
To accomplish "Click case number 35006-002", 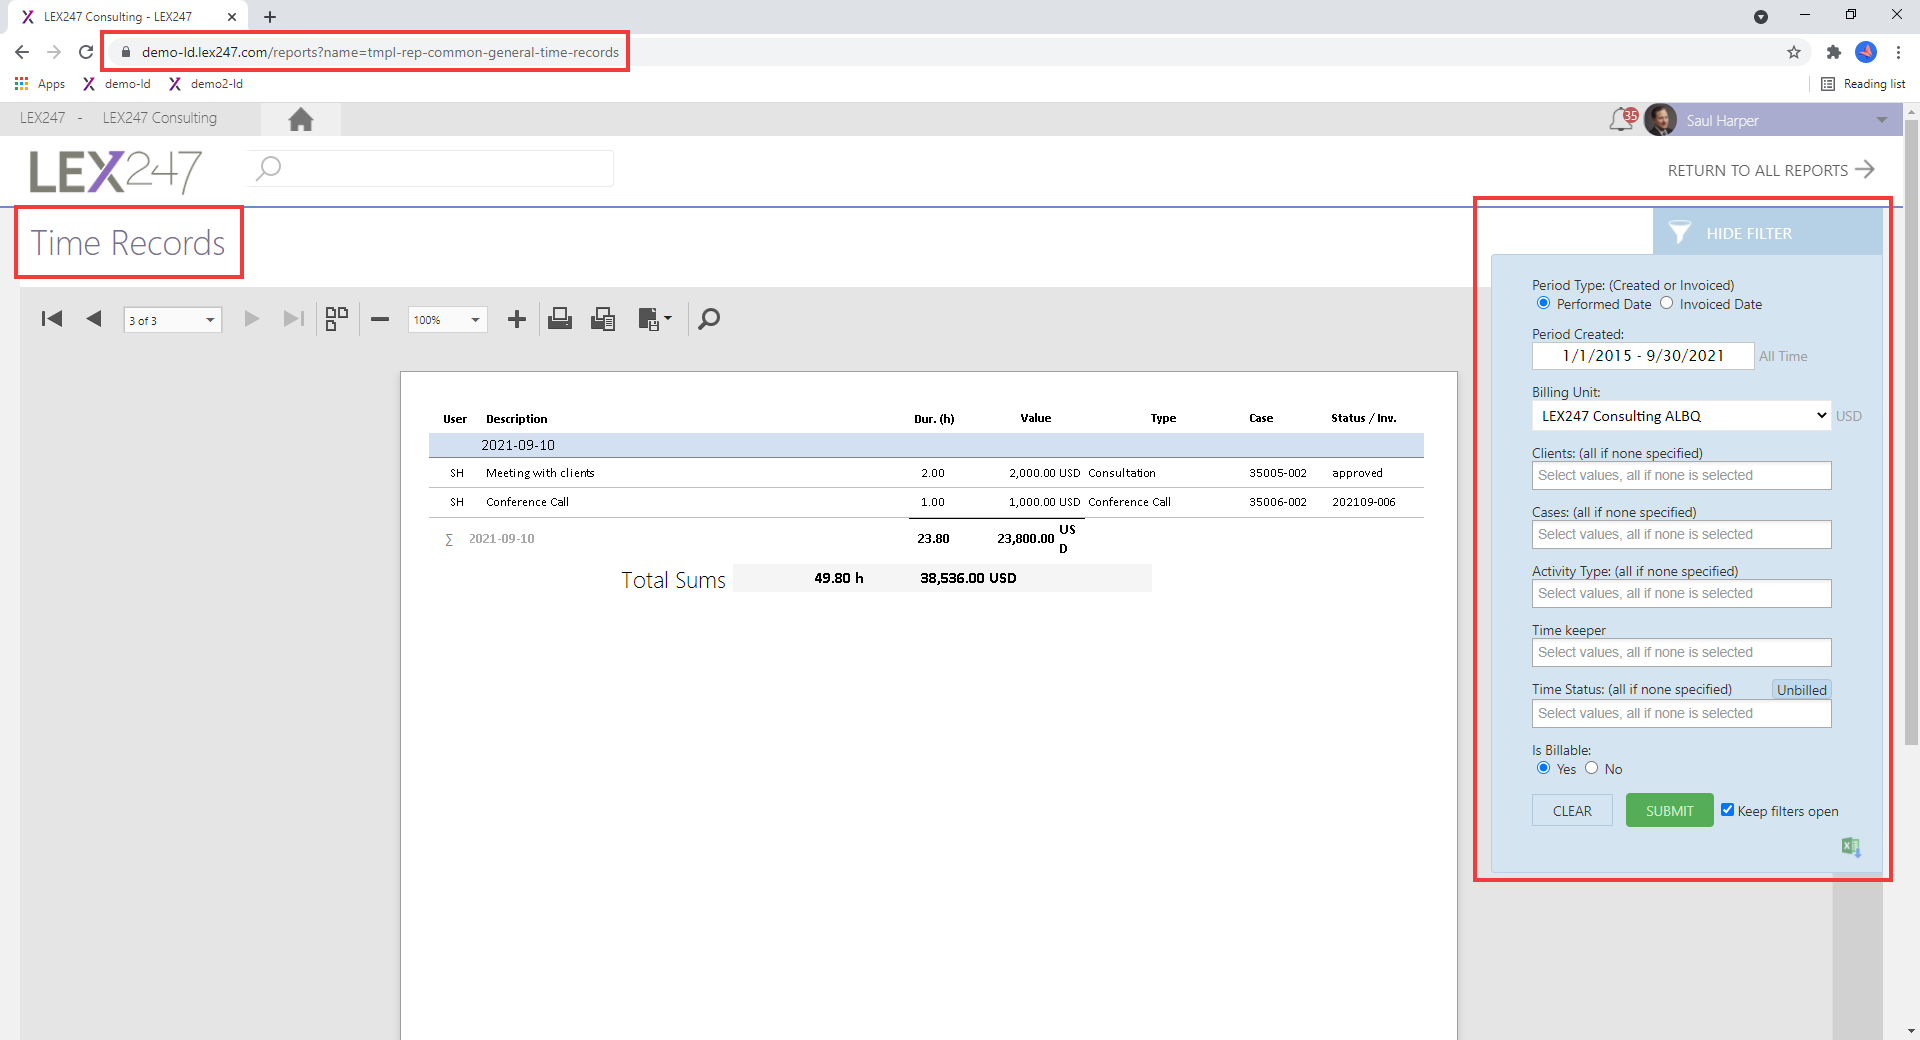I will (1277, 502).
